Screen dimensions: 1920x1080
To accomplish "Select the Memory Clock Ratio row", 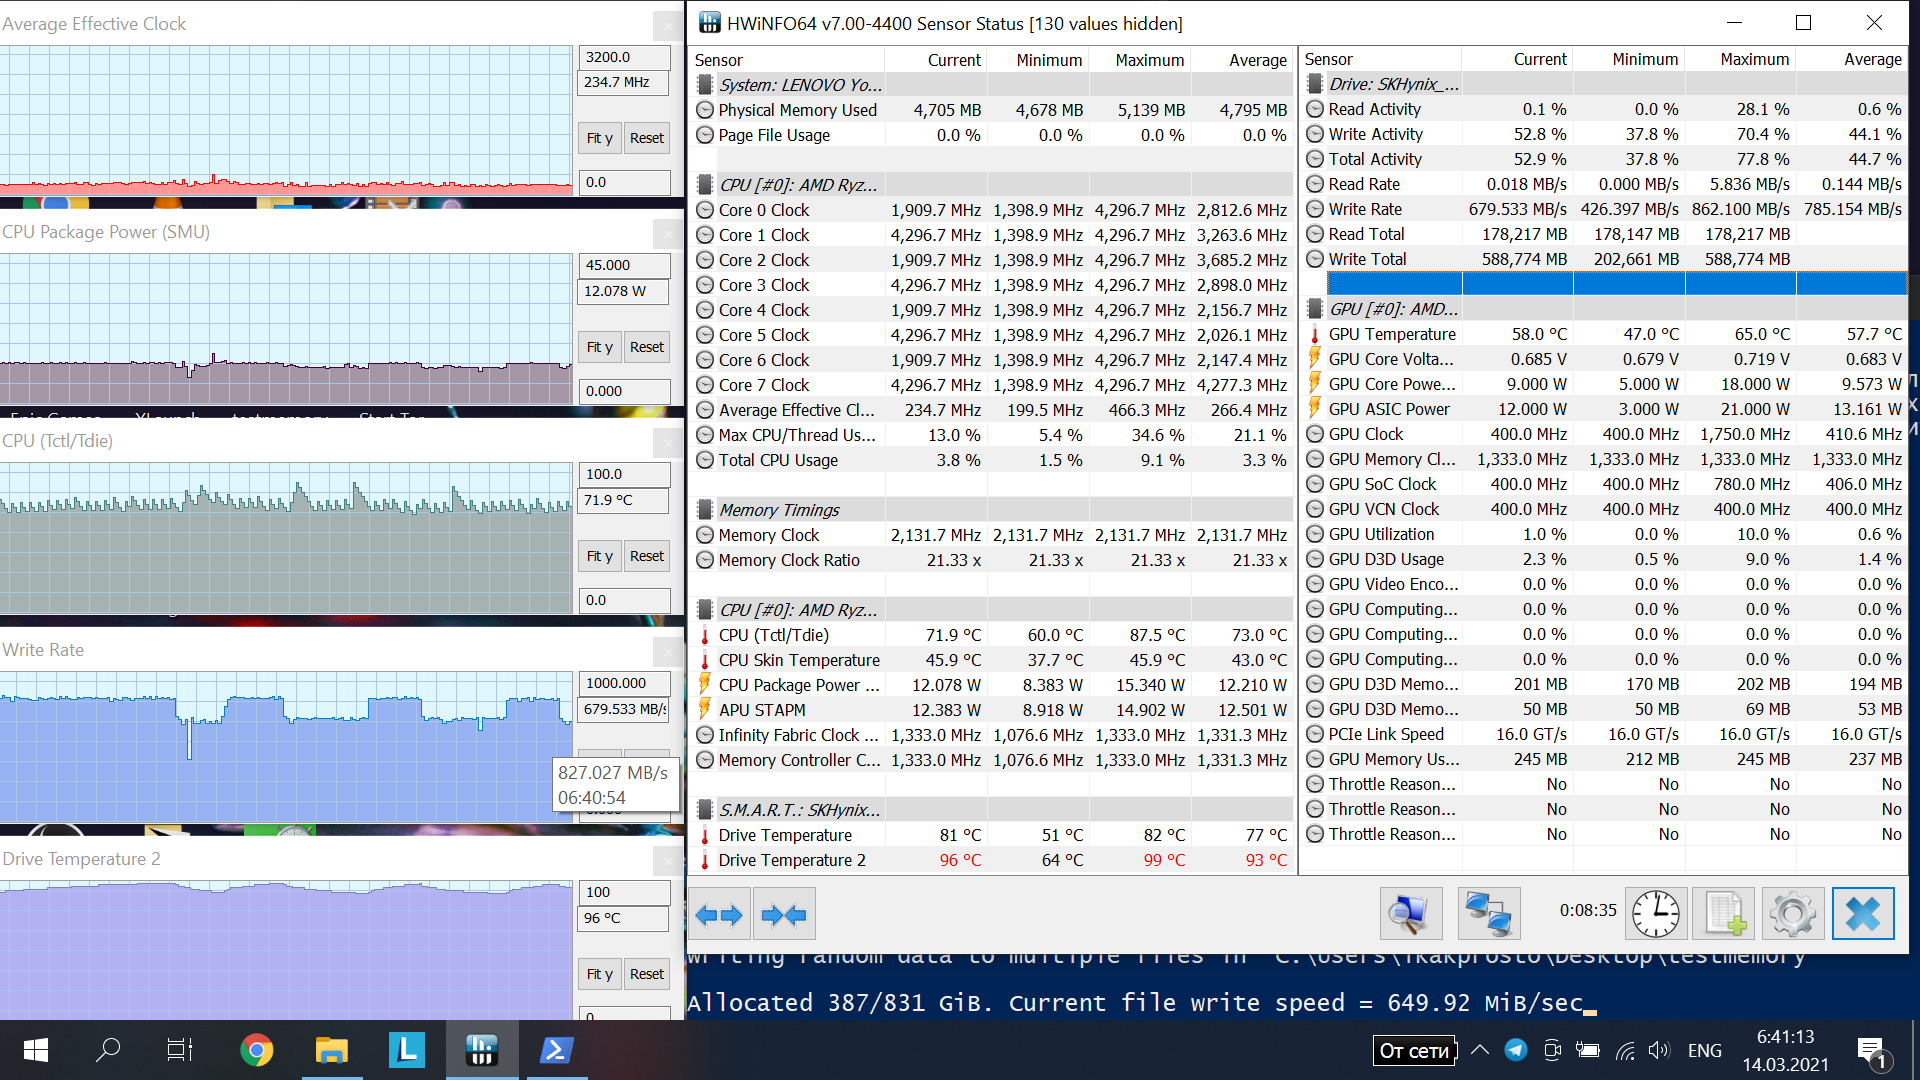I will (991, 560).
